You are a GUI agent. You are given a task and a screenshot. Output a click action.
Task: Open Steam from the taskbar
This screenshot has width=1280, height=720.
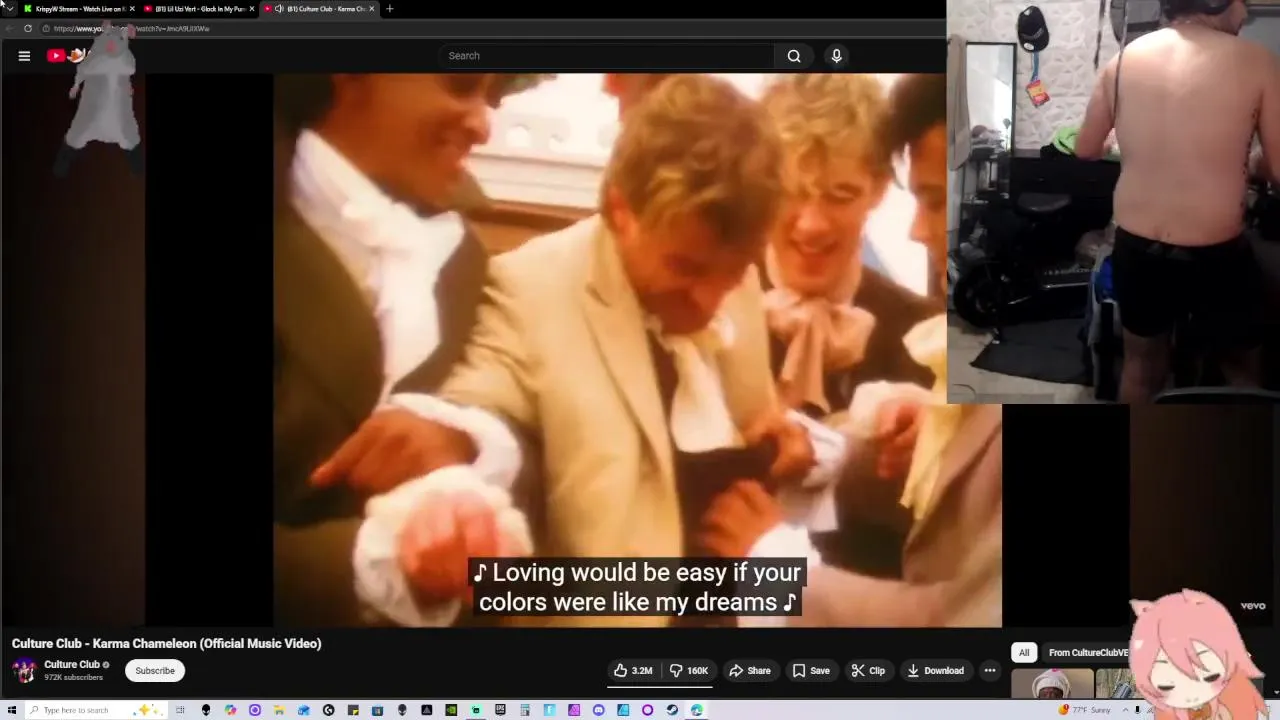tap(672, 710)
